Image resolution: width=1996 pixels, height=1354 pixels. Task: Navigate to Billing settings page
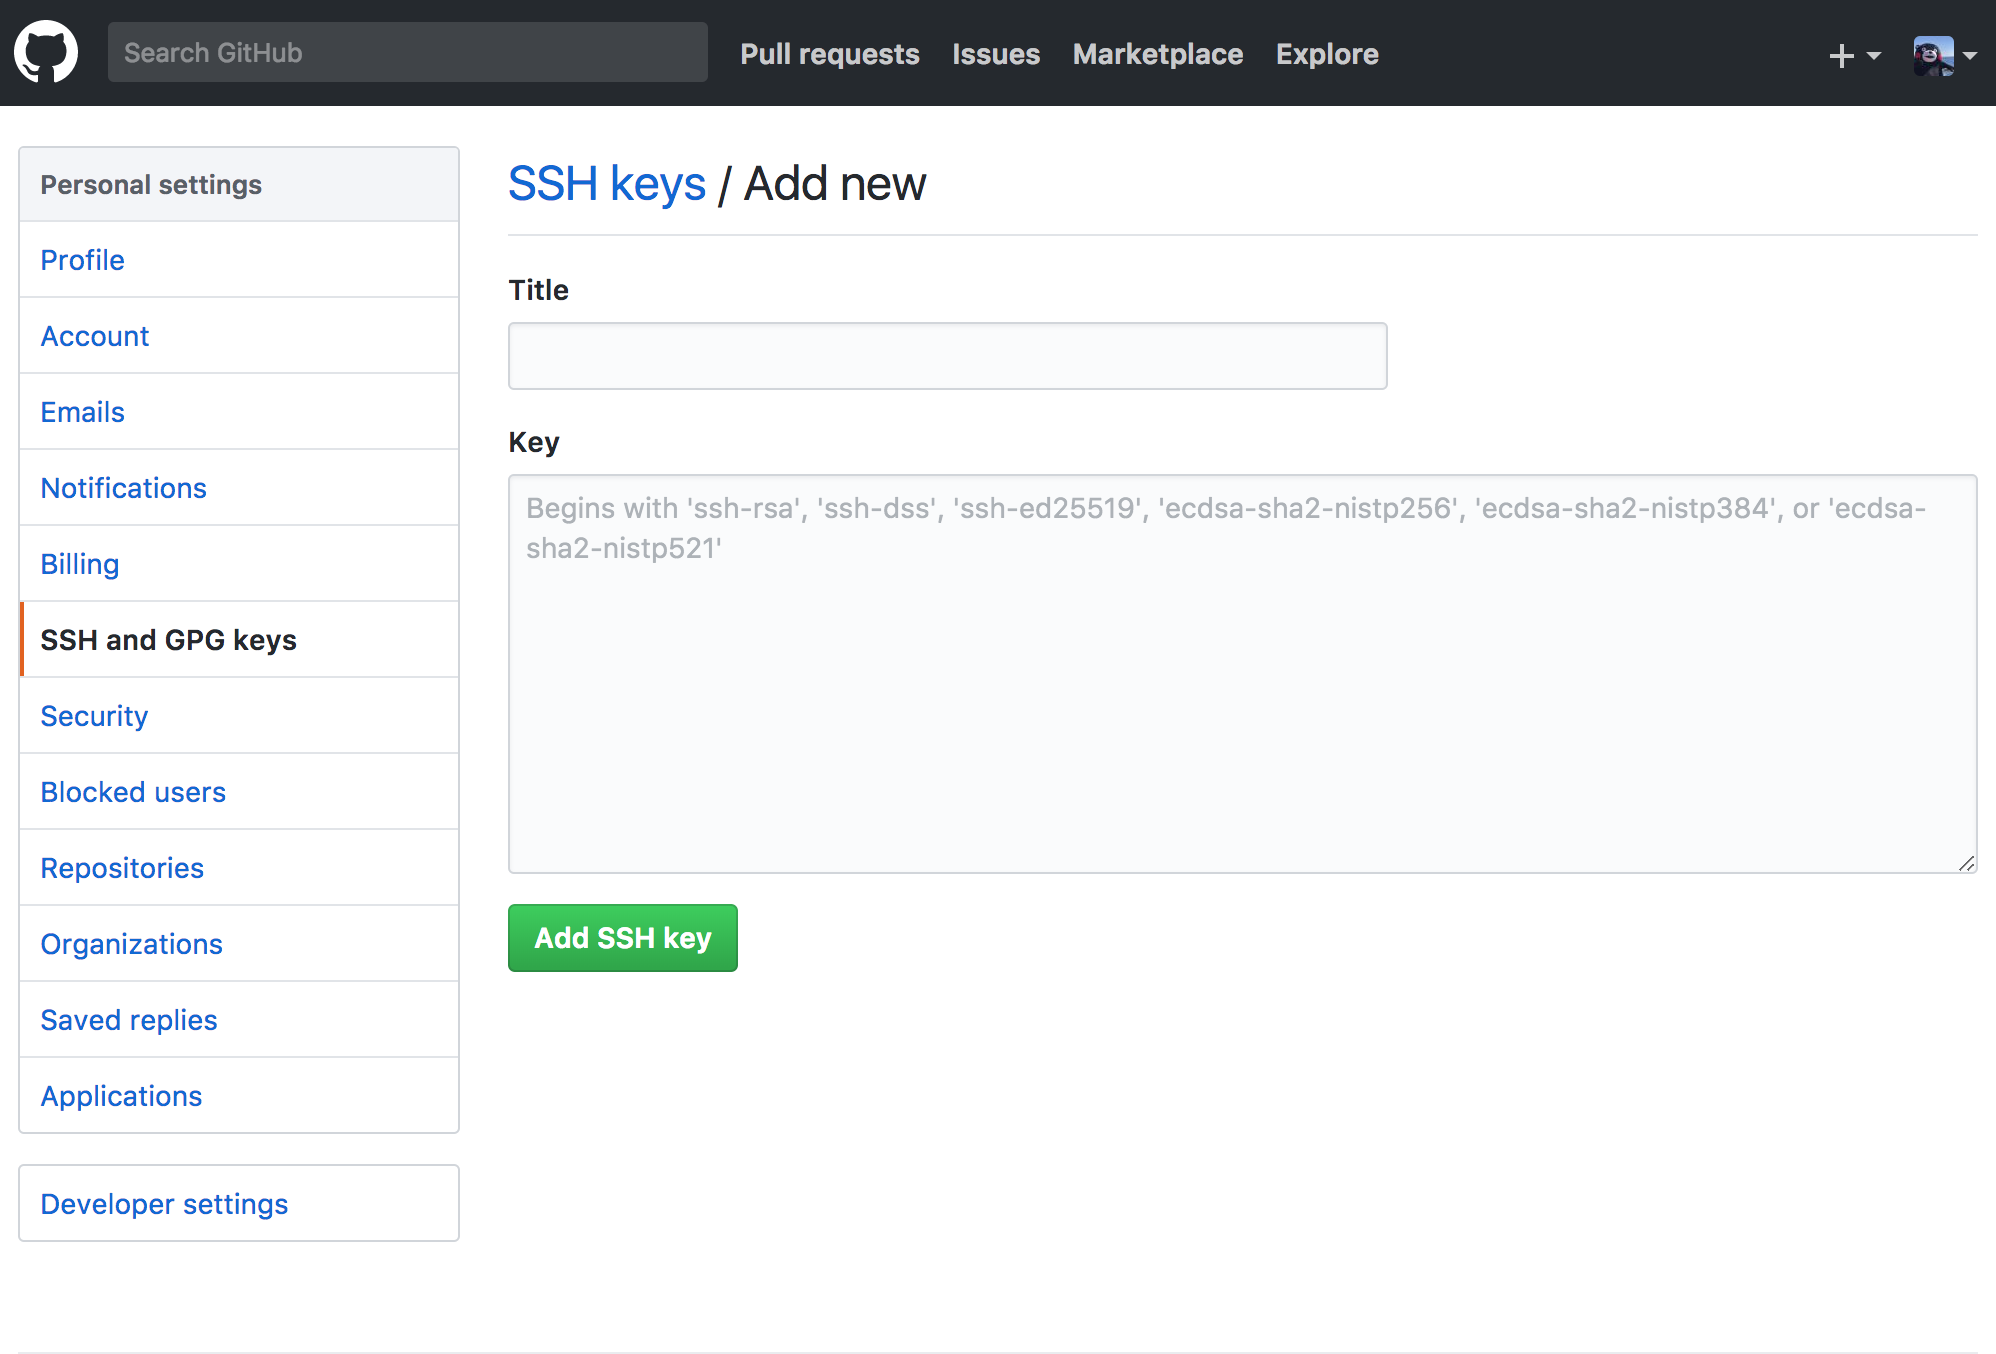(77, 564)
